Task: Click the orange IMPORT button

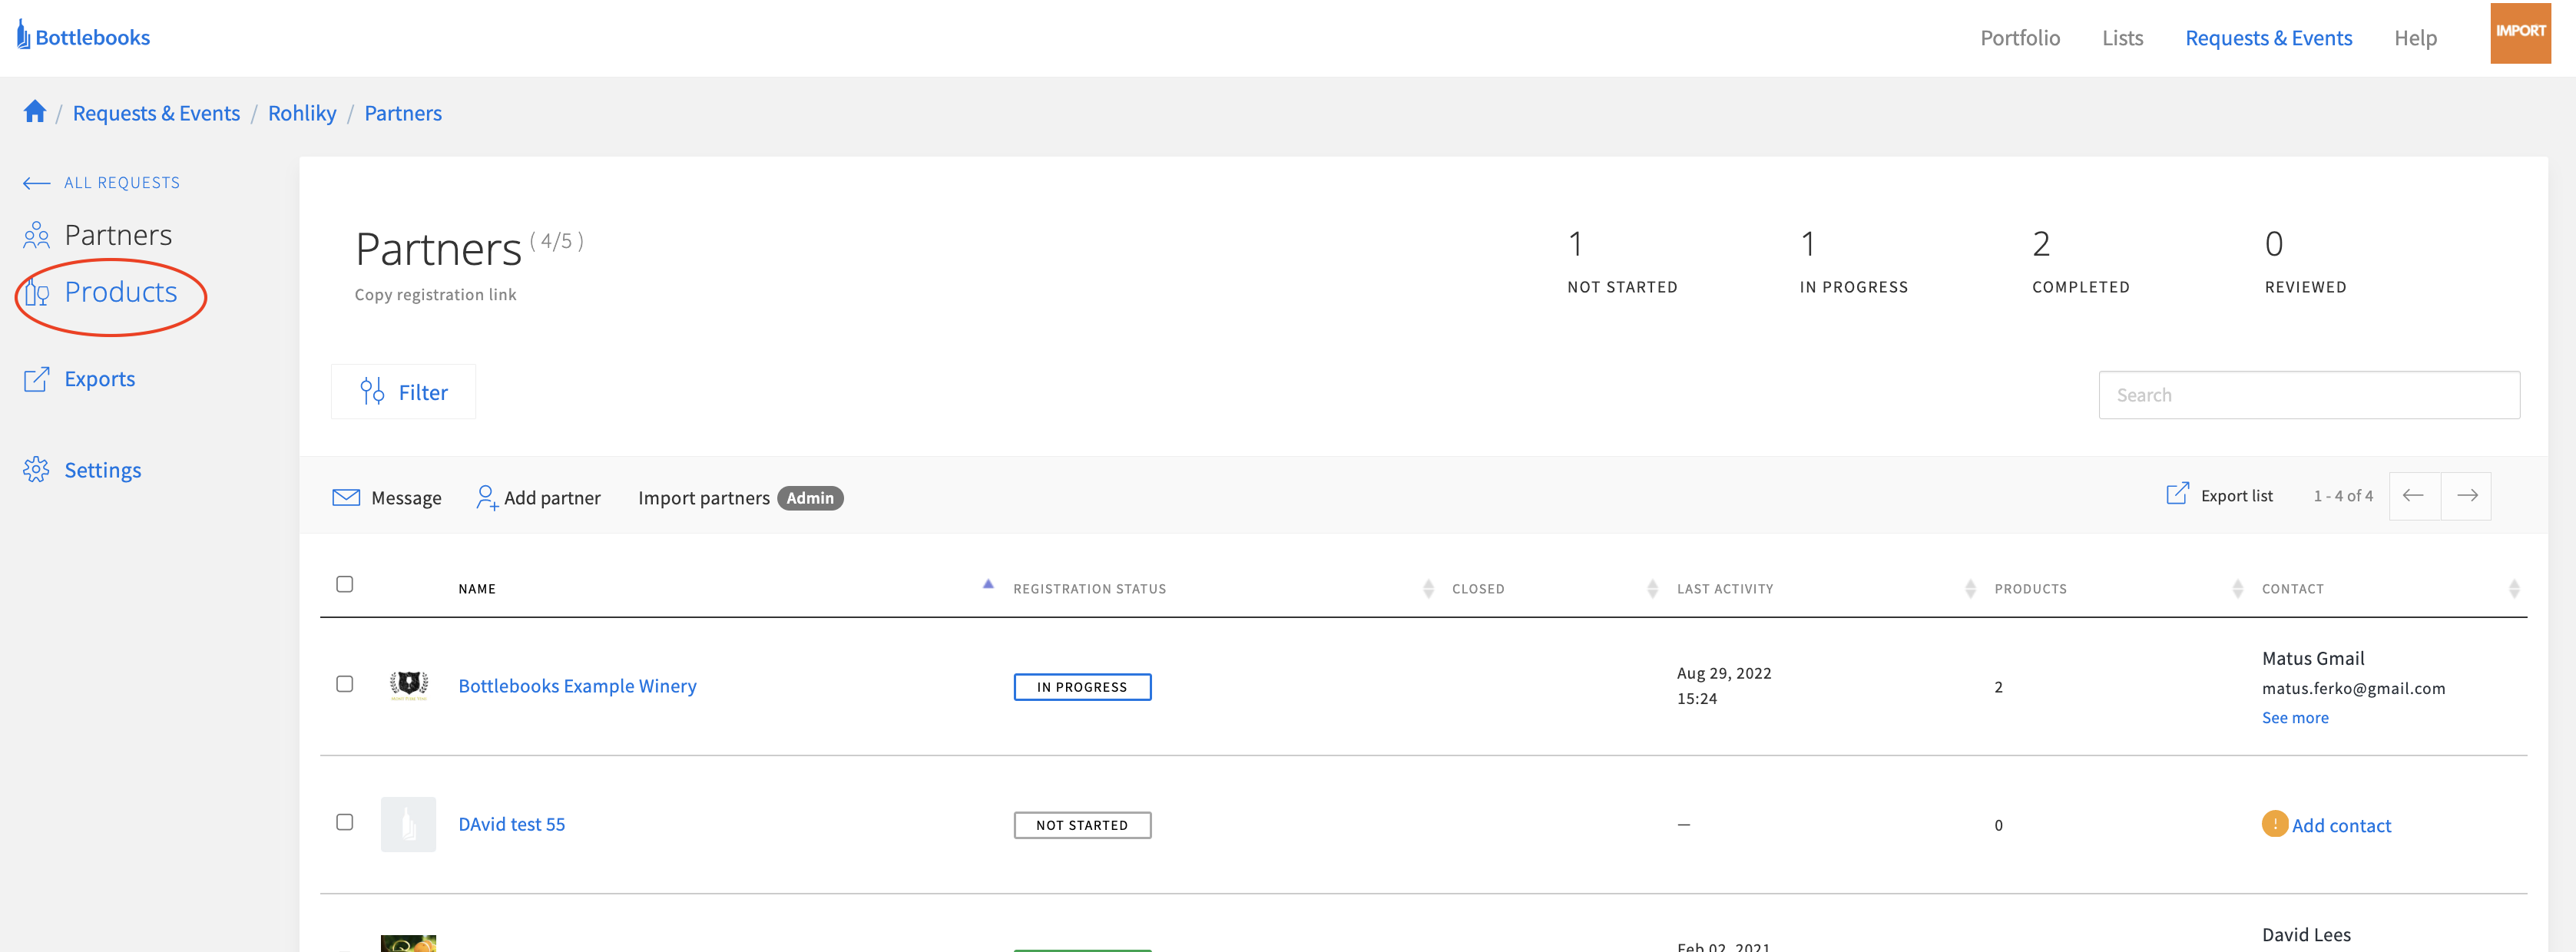Action: click(x=2519, y=32)
